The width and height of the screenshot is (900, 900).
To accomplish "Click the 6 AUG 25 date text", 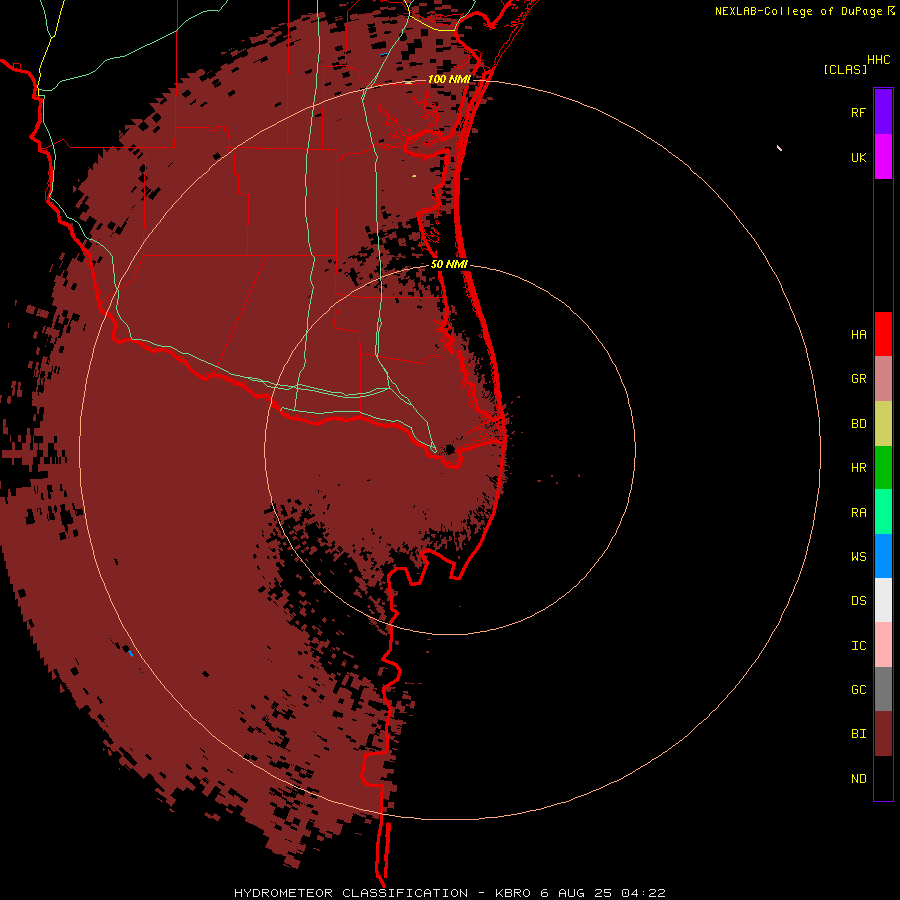I will (x=577, y=893).
